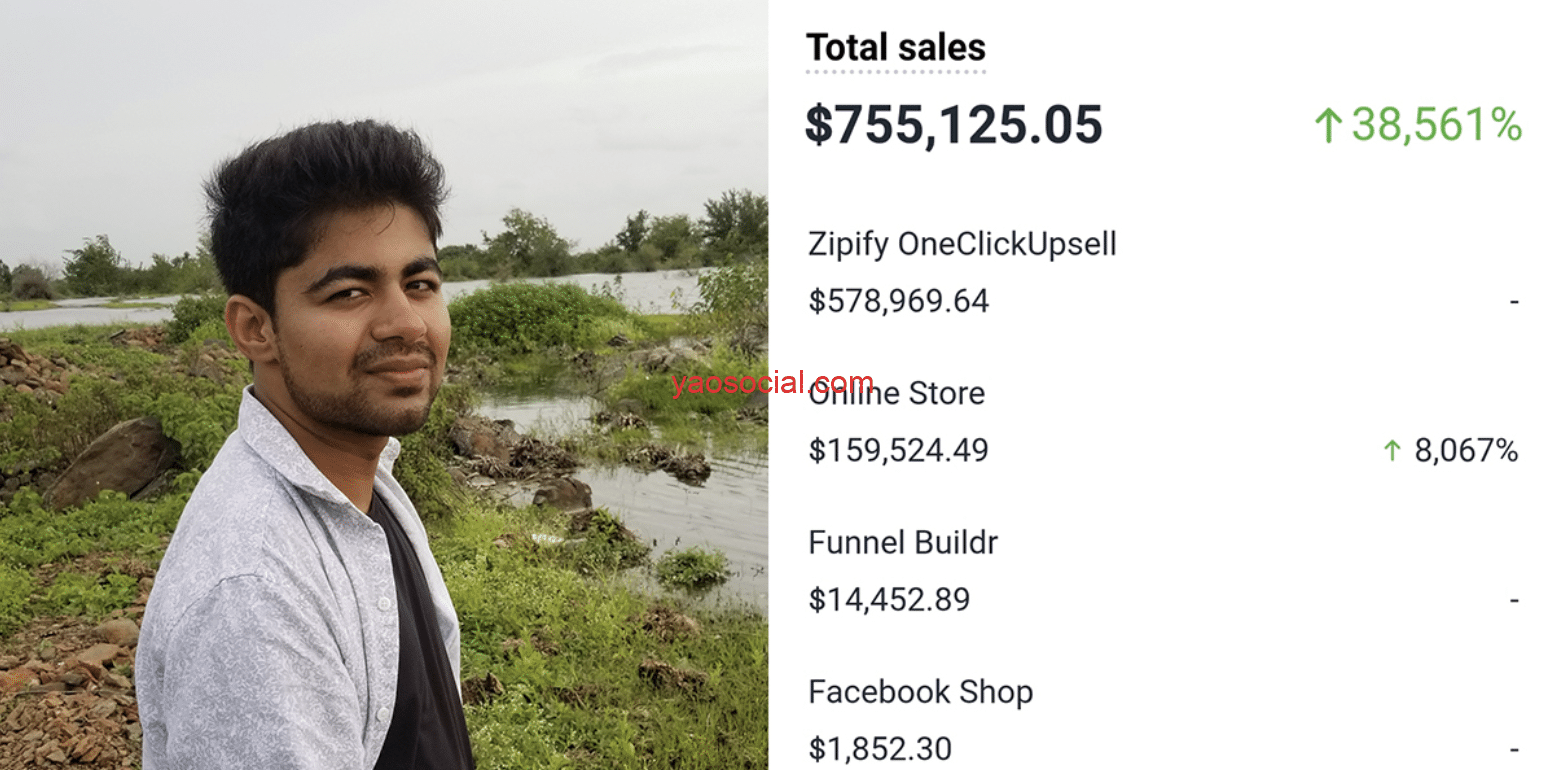
Task: Click the $755,125.05 total sales amount
Action: coord(953,125)
